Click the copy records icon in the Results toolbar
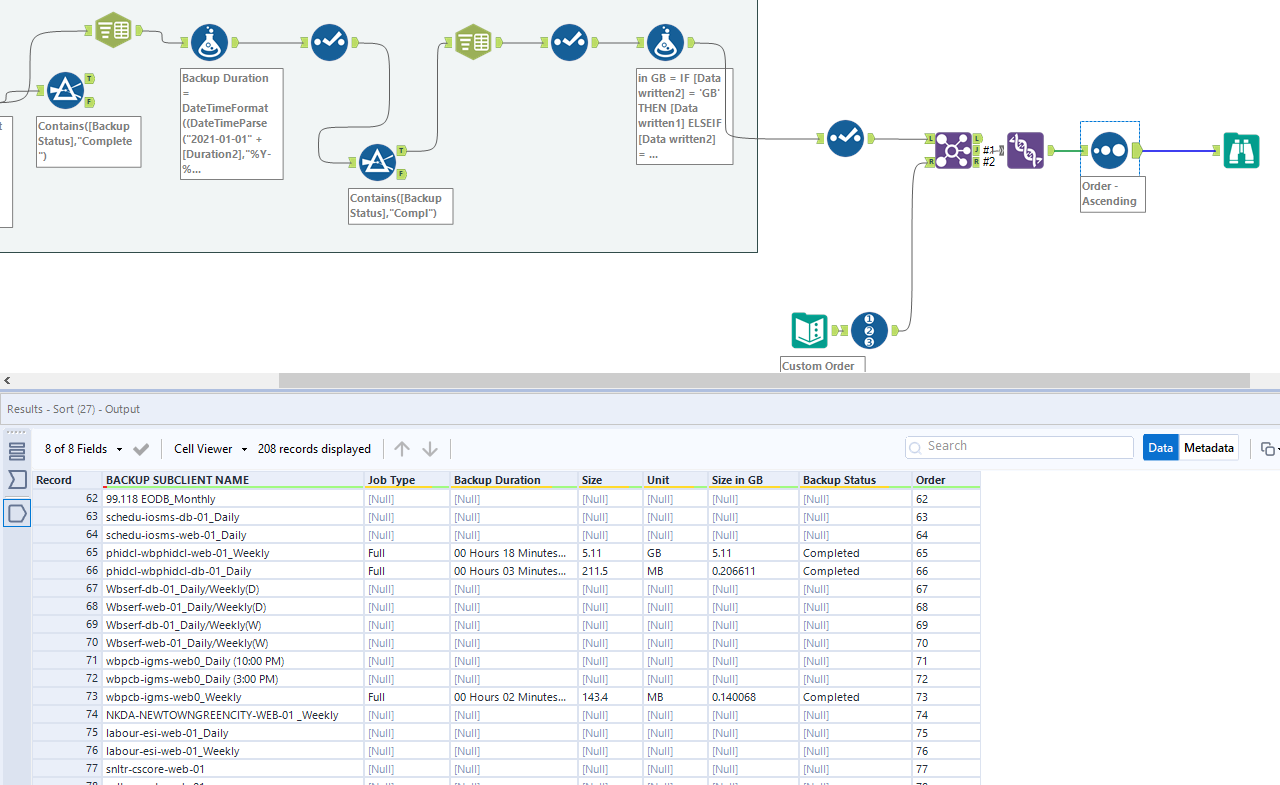 [1266, 449]
